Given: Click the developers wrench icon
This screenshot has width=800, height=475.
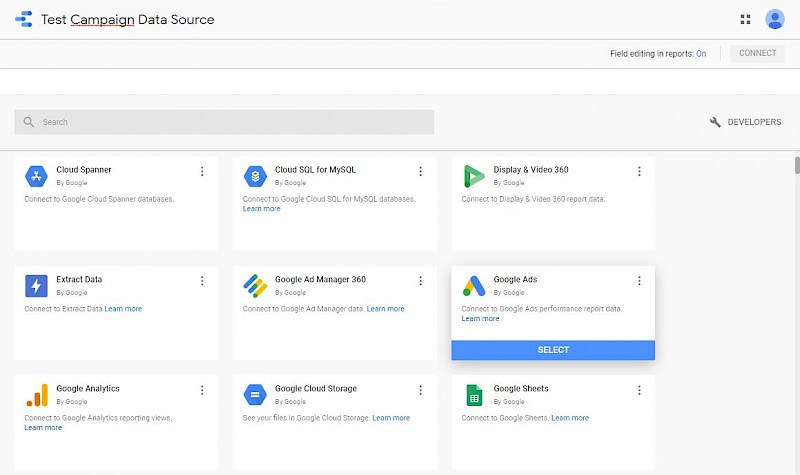Looking at the screenshot, I should click(x=715, y=122).
